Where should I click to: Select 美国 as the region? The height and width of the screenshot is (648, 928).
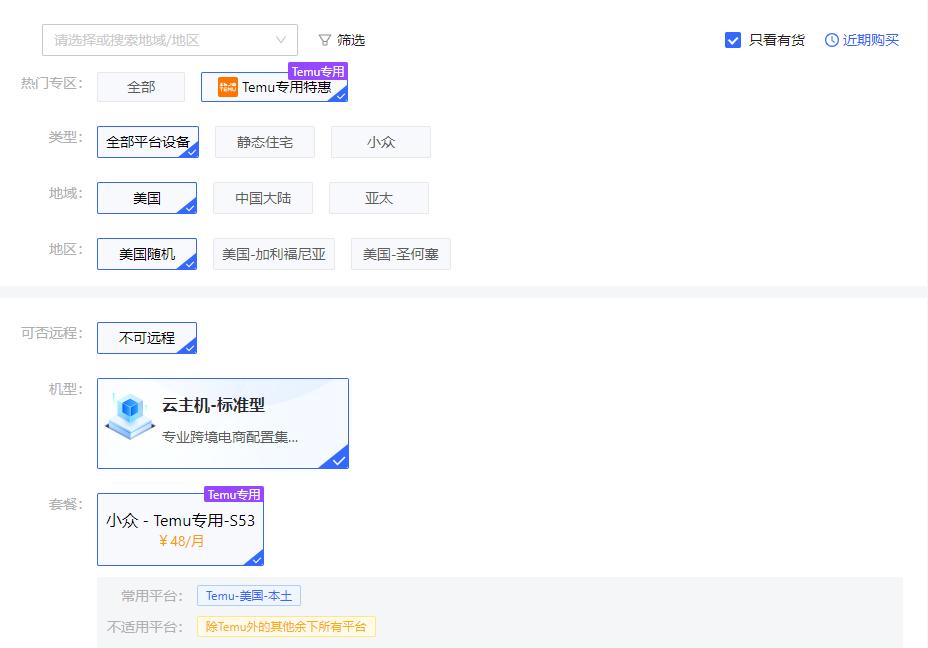pos(147,198)
